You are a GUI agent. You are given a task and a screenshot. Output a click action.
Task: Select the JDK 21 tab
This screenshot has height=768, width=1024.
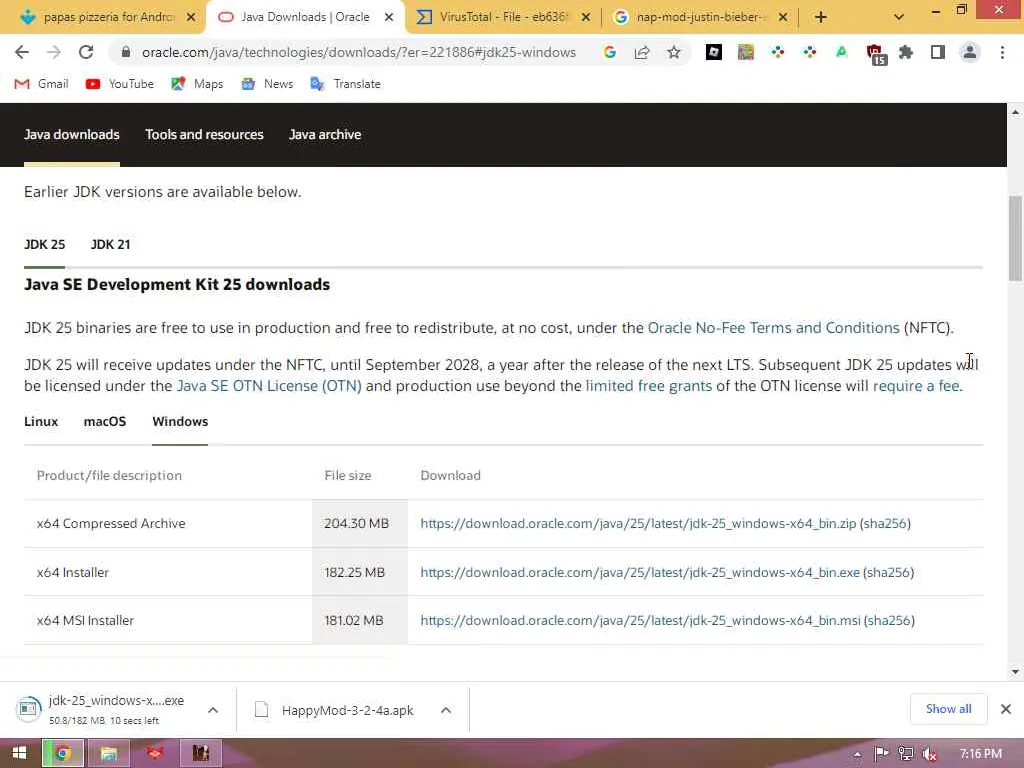(x=110, y=244)
